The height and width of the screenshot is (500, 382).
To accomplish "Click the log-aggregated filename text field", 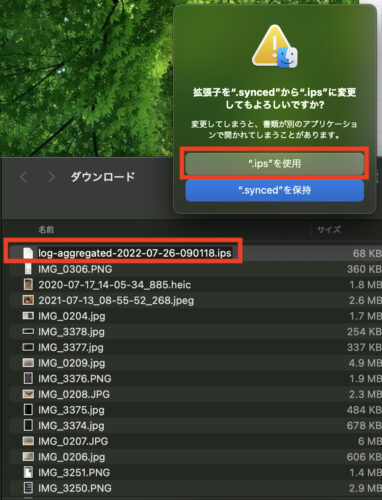I will coord(135,253).
